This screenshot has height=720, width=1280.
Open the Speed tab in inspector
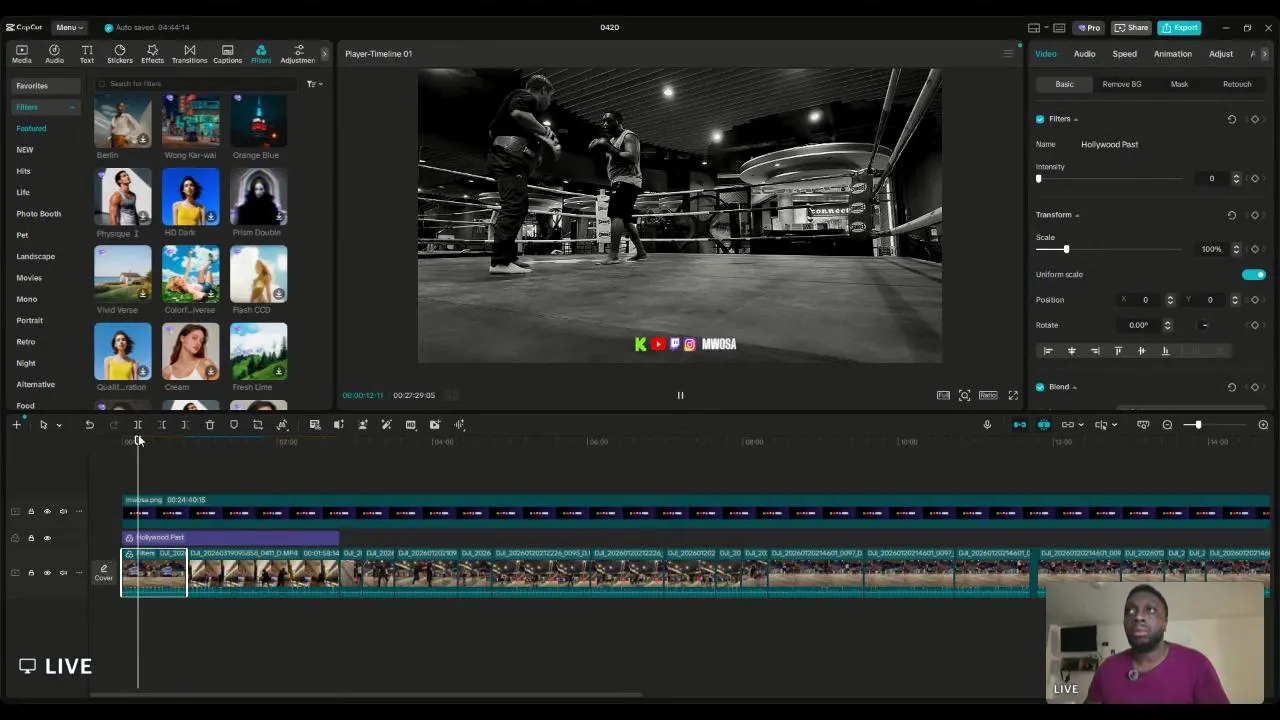pyautogui.click(x=1124, y=54)
